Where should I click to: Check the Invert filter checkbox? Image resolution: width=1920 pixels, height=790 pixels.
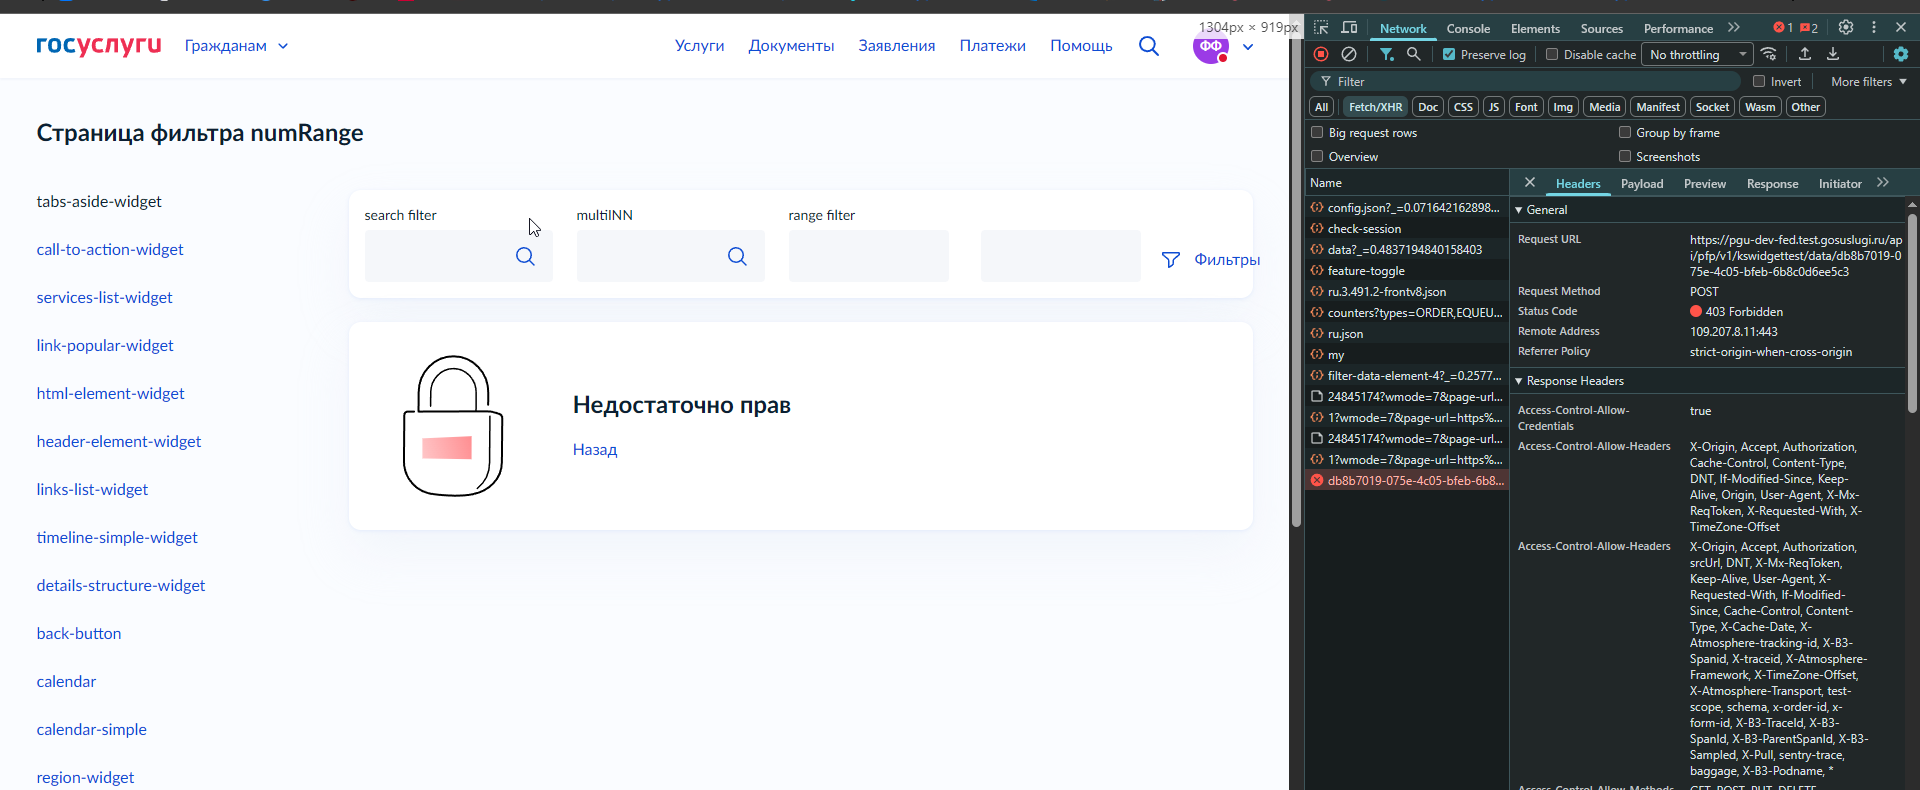tap(1759, 82)
